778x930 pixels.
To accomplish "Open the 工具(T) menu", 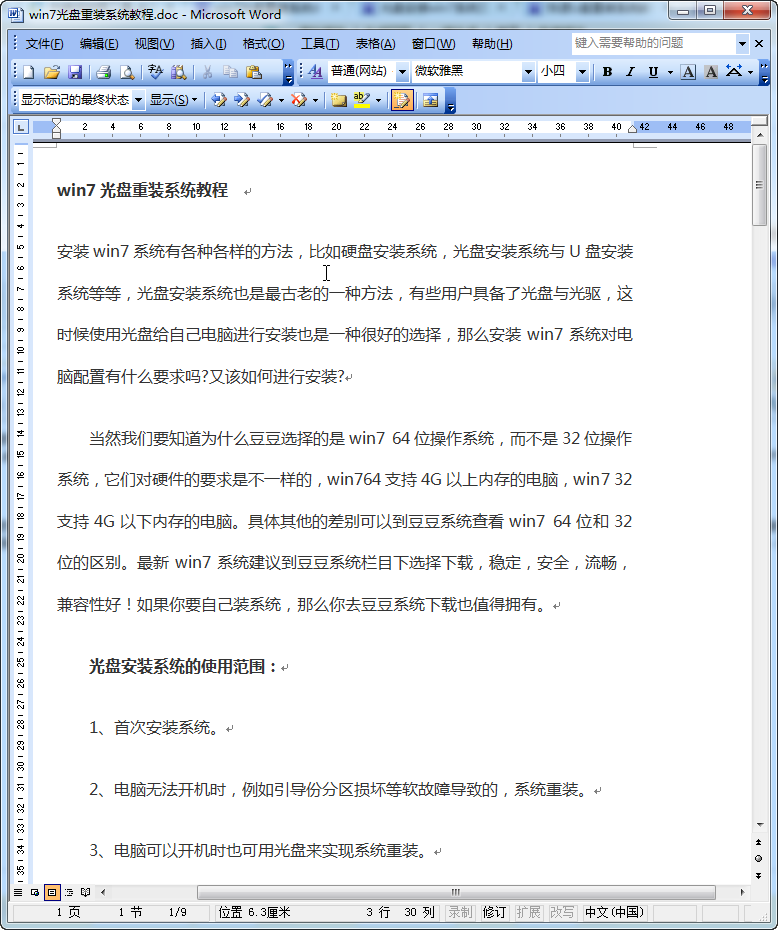I will pyautogui.click(x=320, y=44).
